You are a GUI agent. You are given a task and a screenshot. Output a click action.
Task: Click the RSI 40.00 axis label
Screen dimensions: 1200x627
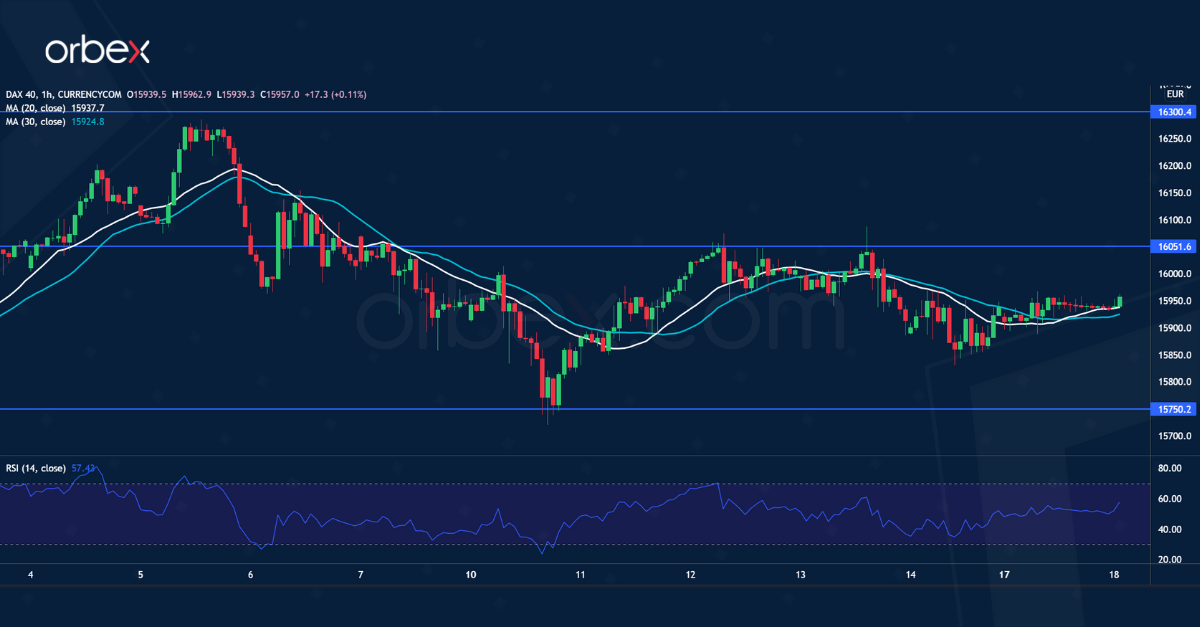(1170, 529)
